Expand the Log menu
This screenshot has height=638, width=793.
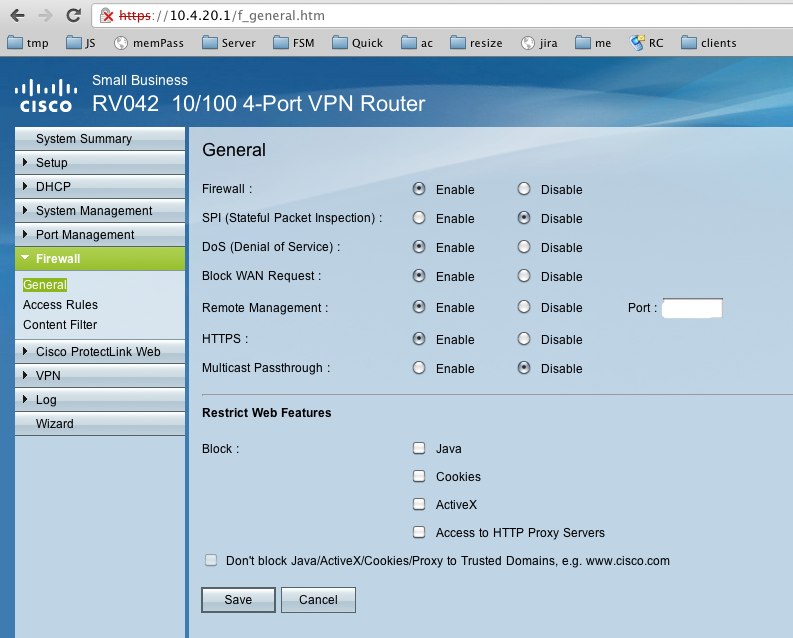(x=100, y=400)
